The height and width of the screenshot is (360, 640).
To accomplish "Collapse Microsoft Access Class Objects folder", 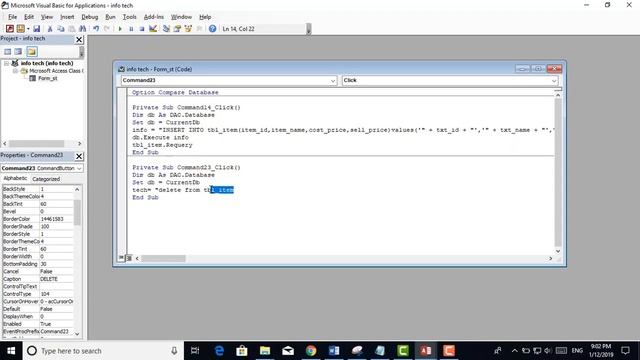I will point(15,71).
